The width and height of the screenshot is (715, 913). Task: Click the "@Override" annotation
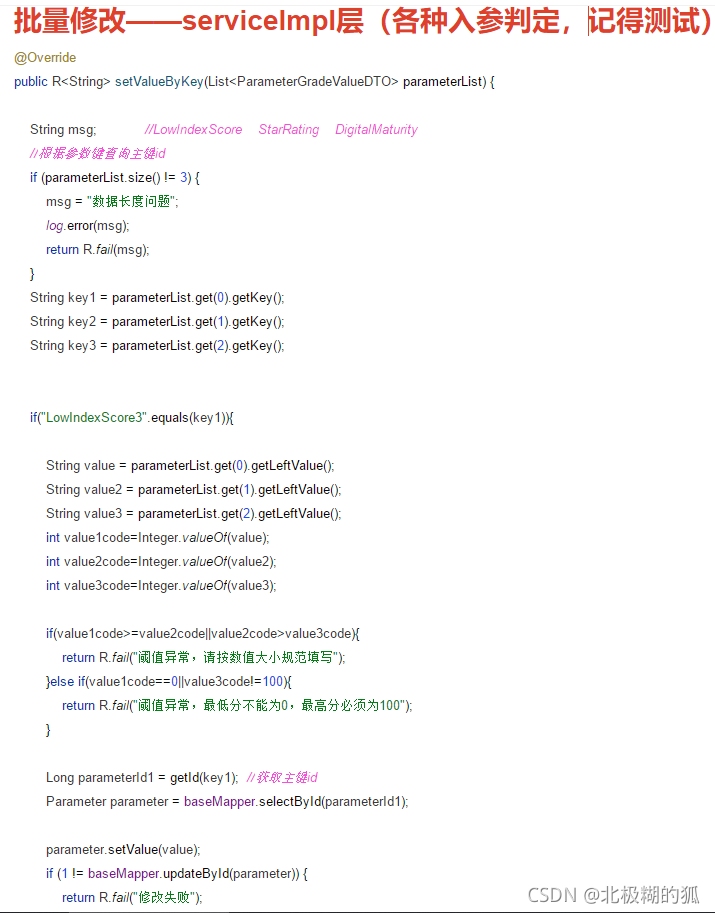coord(45,58)
